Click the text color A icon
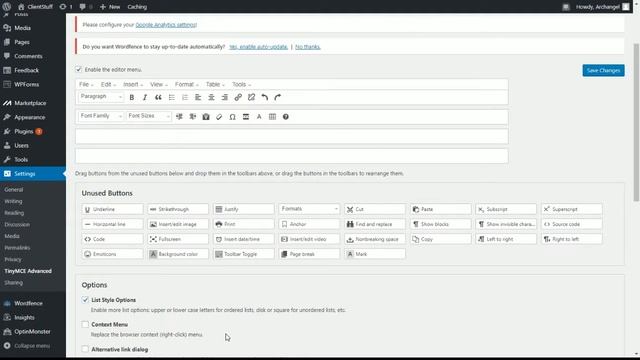640x360 pixels. coord(259,117)
